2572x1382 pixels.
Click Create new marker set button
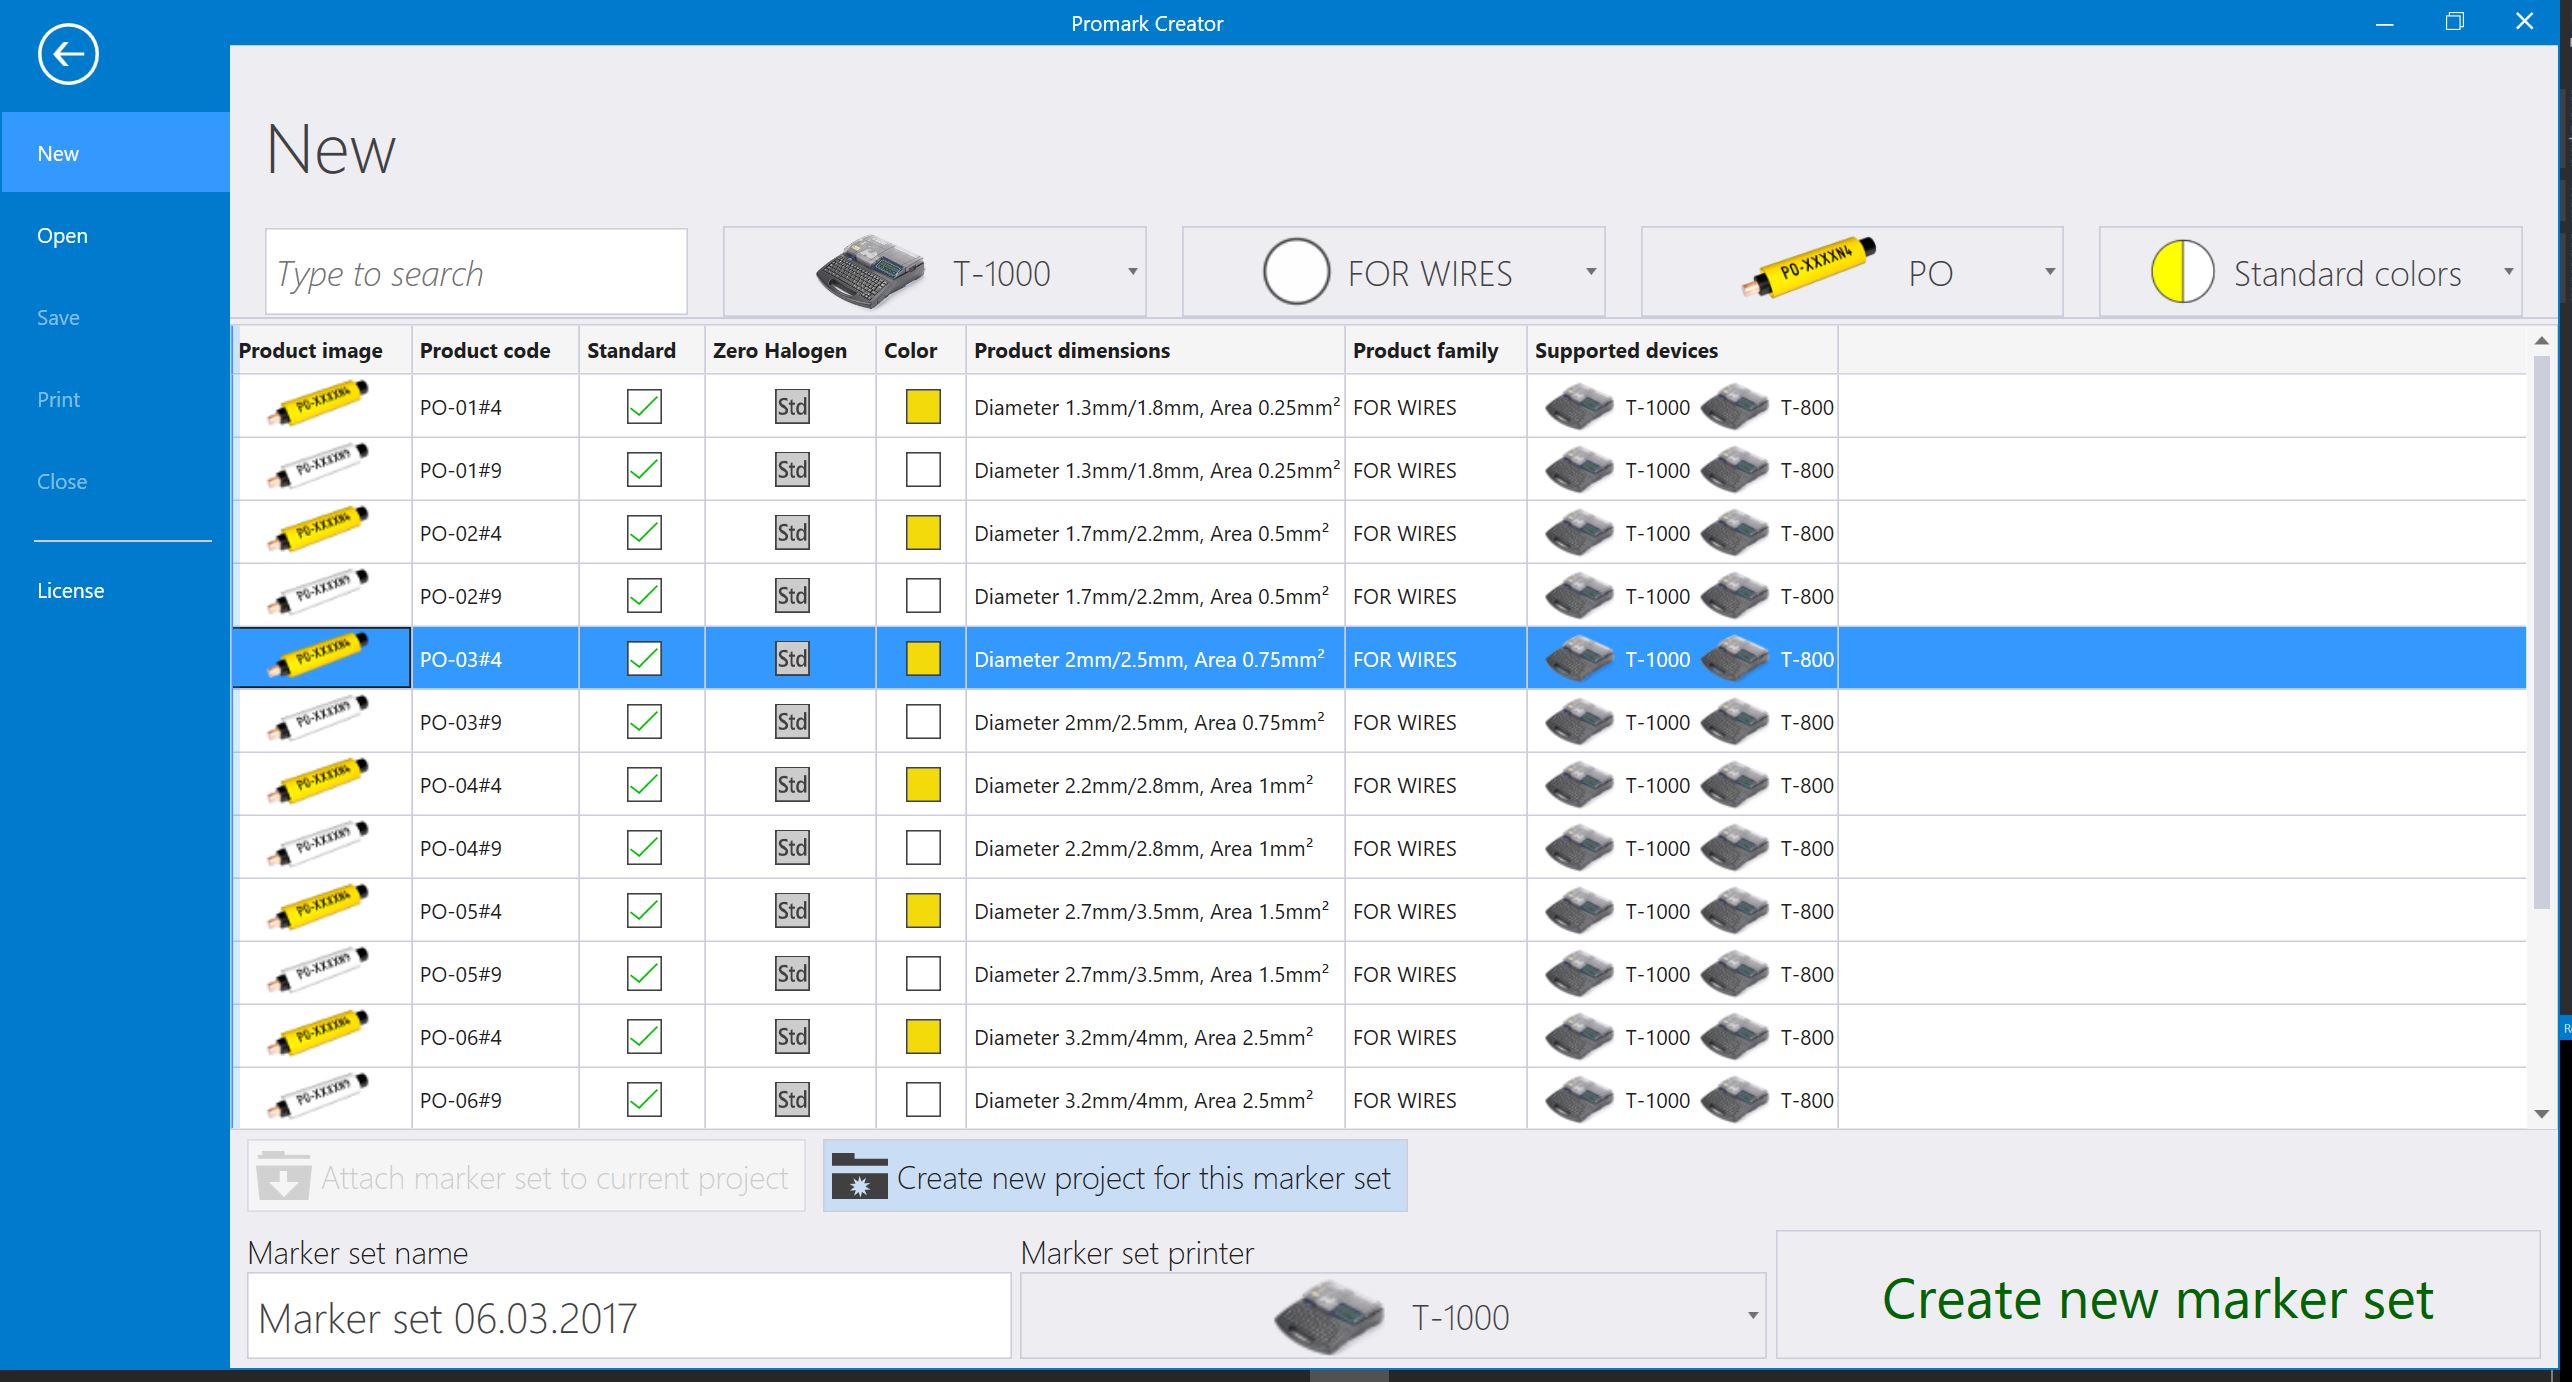(2158, 1296)
